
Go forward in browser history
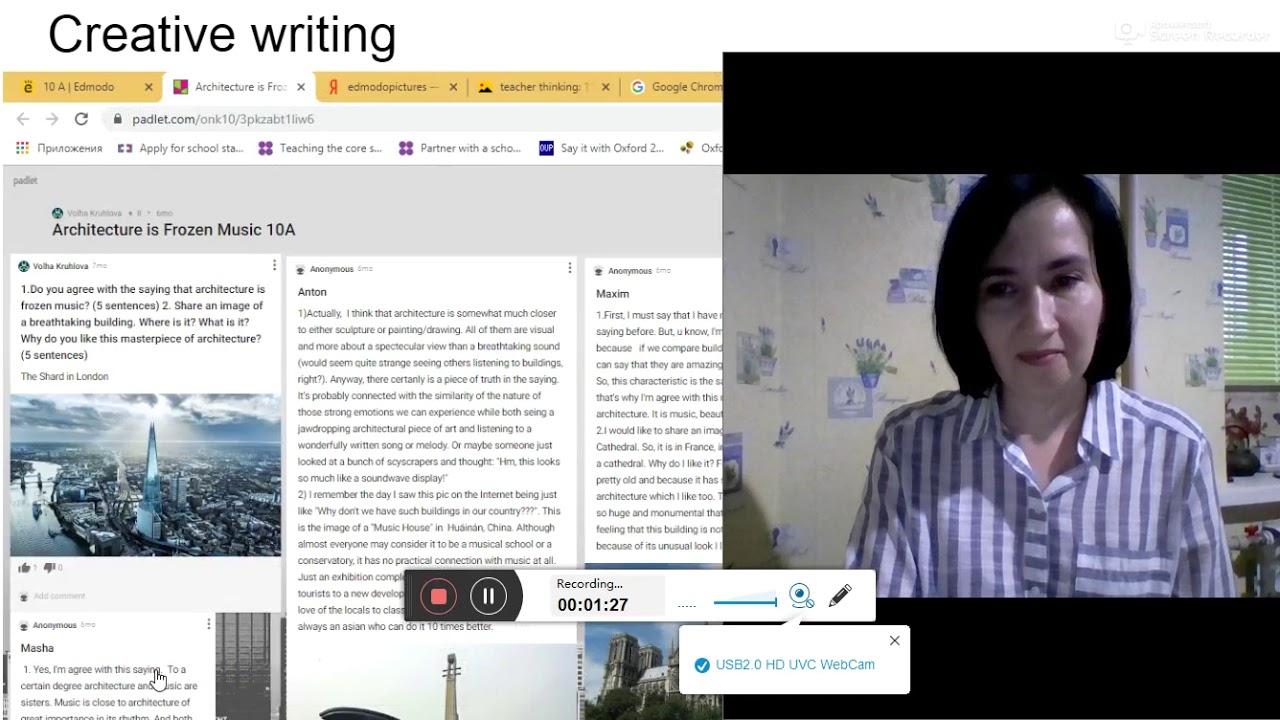52,119
